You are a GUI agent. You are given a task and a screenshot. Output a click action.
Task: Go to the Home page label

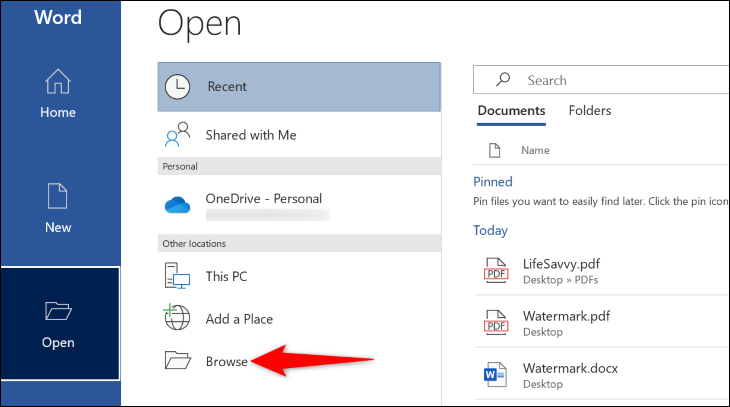coord(58,112)
